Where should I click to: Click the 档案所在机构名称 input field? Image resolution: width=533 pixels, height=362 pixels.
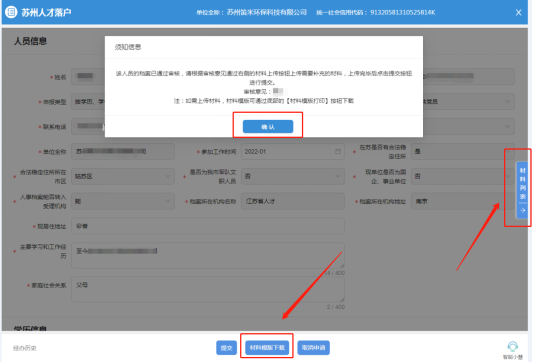pos(293,201)
